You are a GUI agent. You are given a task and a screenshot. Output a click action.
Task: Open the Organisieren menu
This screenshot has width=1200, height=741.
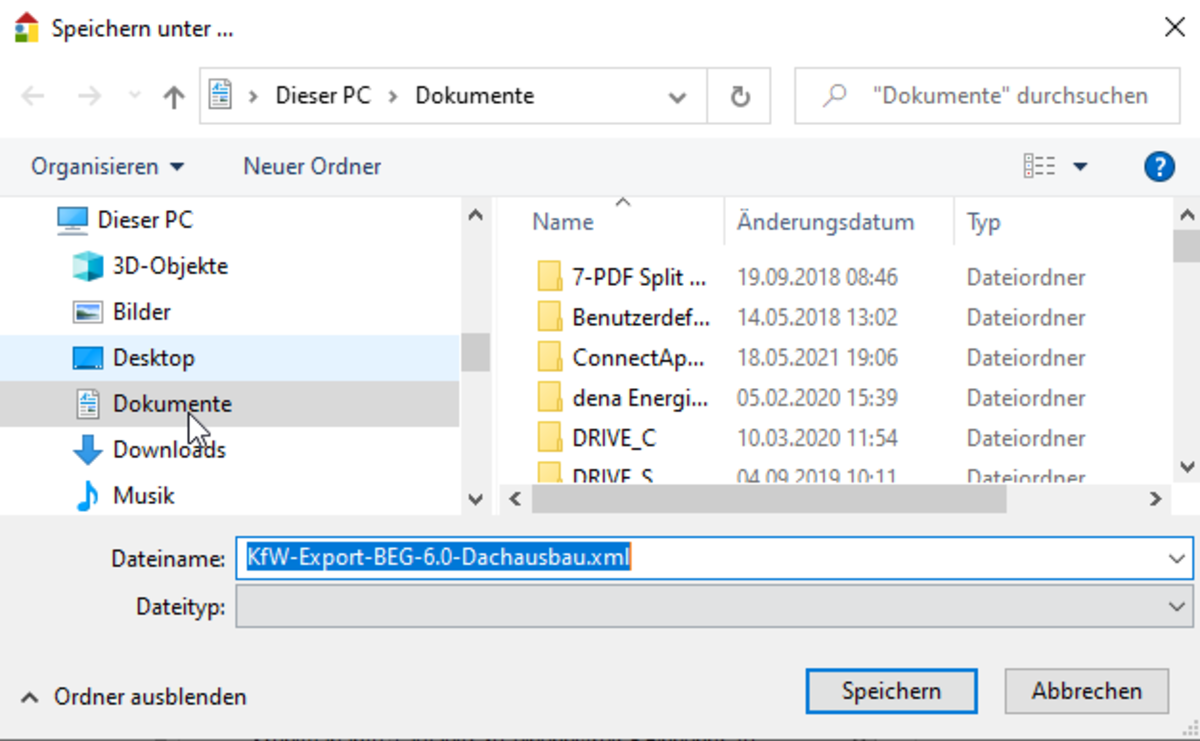107,166
